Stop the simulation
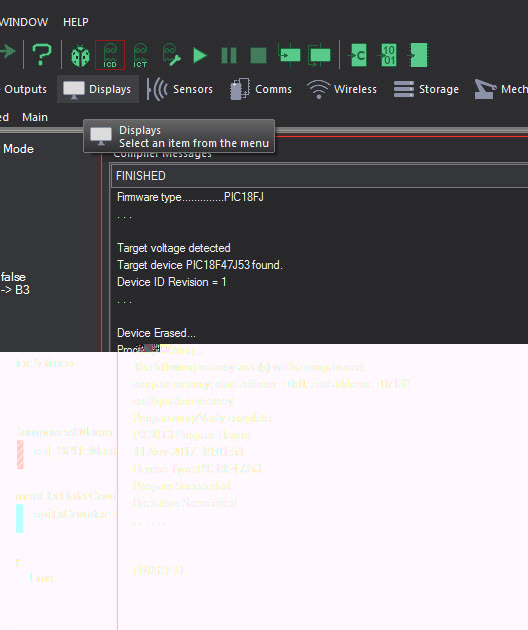 pyautogui.click(x=258, y=55)
